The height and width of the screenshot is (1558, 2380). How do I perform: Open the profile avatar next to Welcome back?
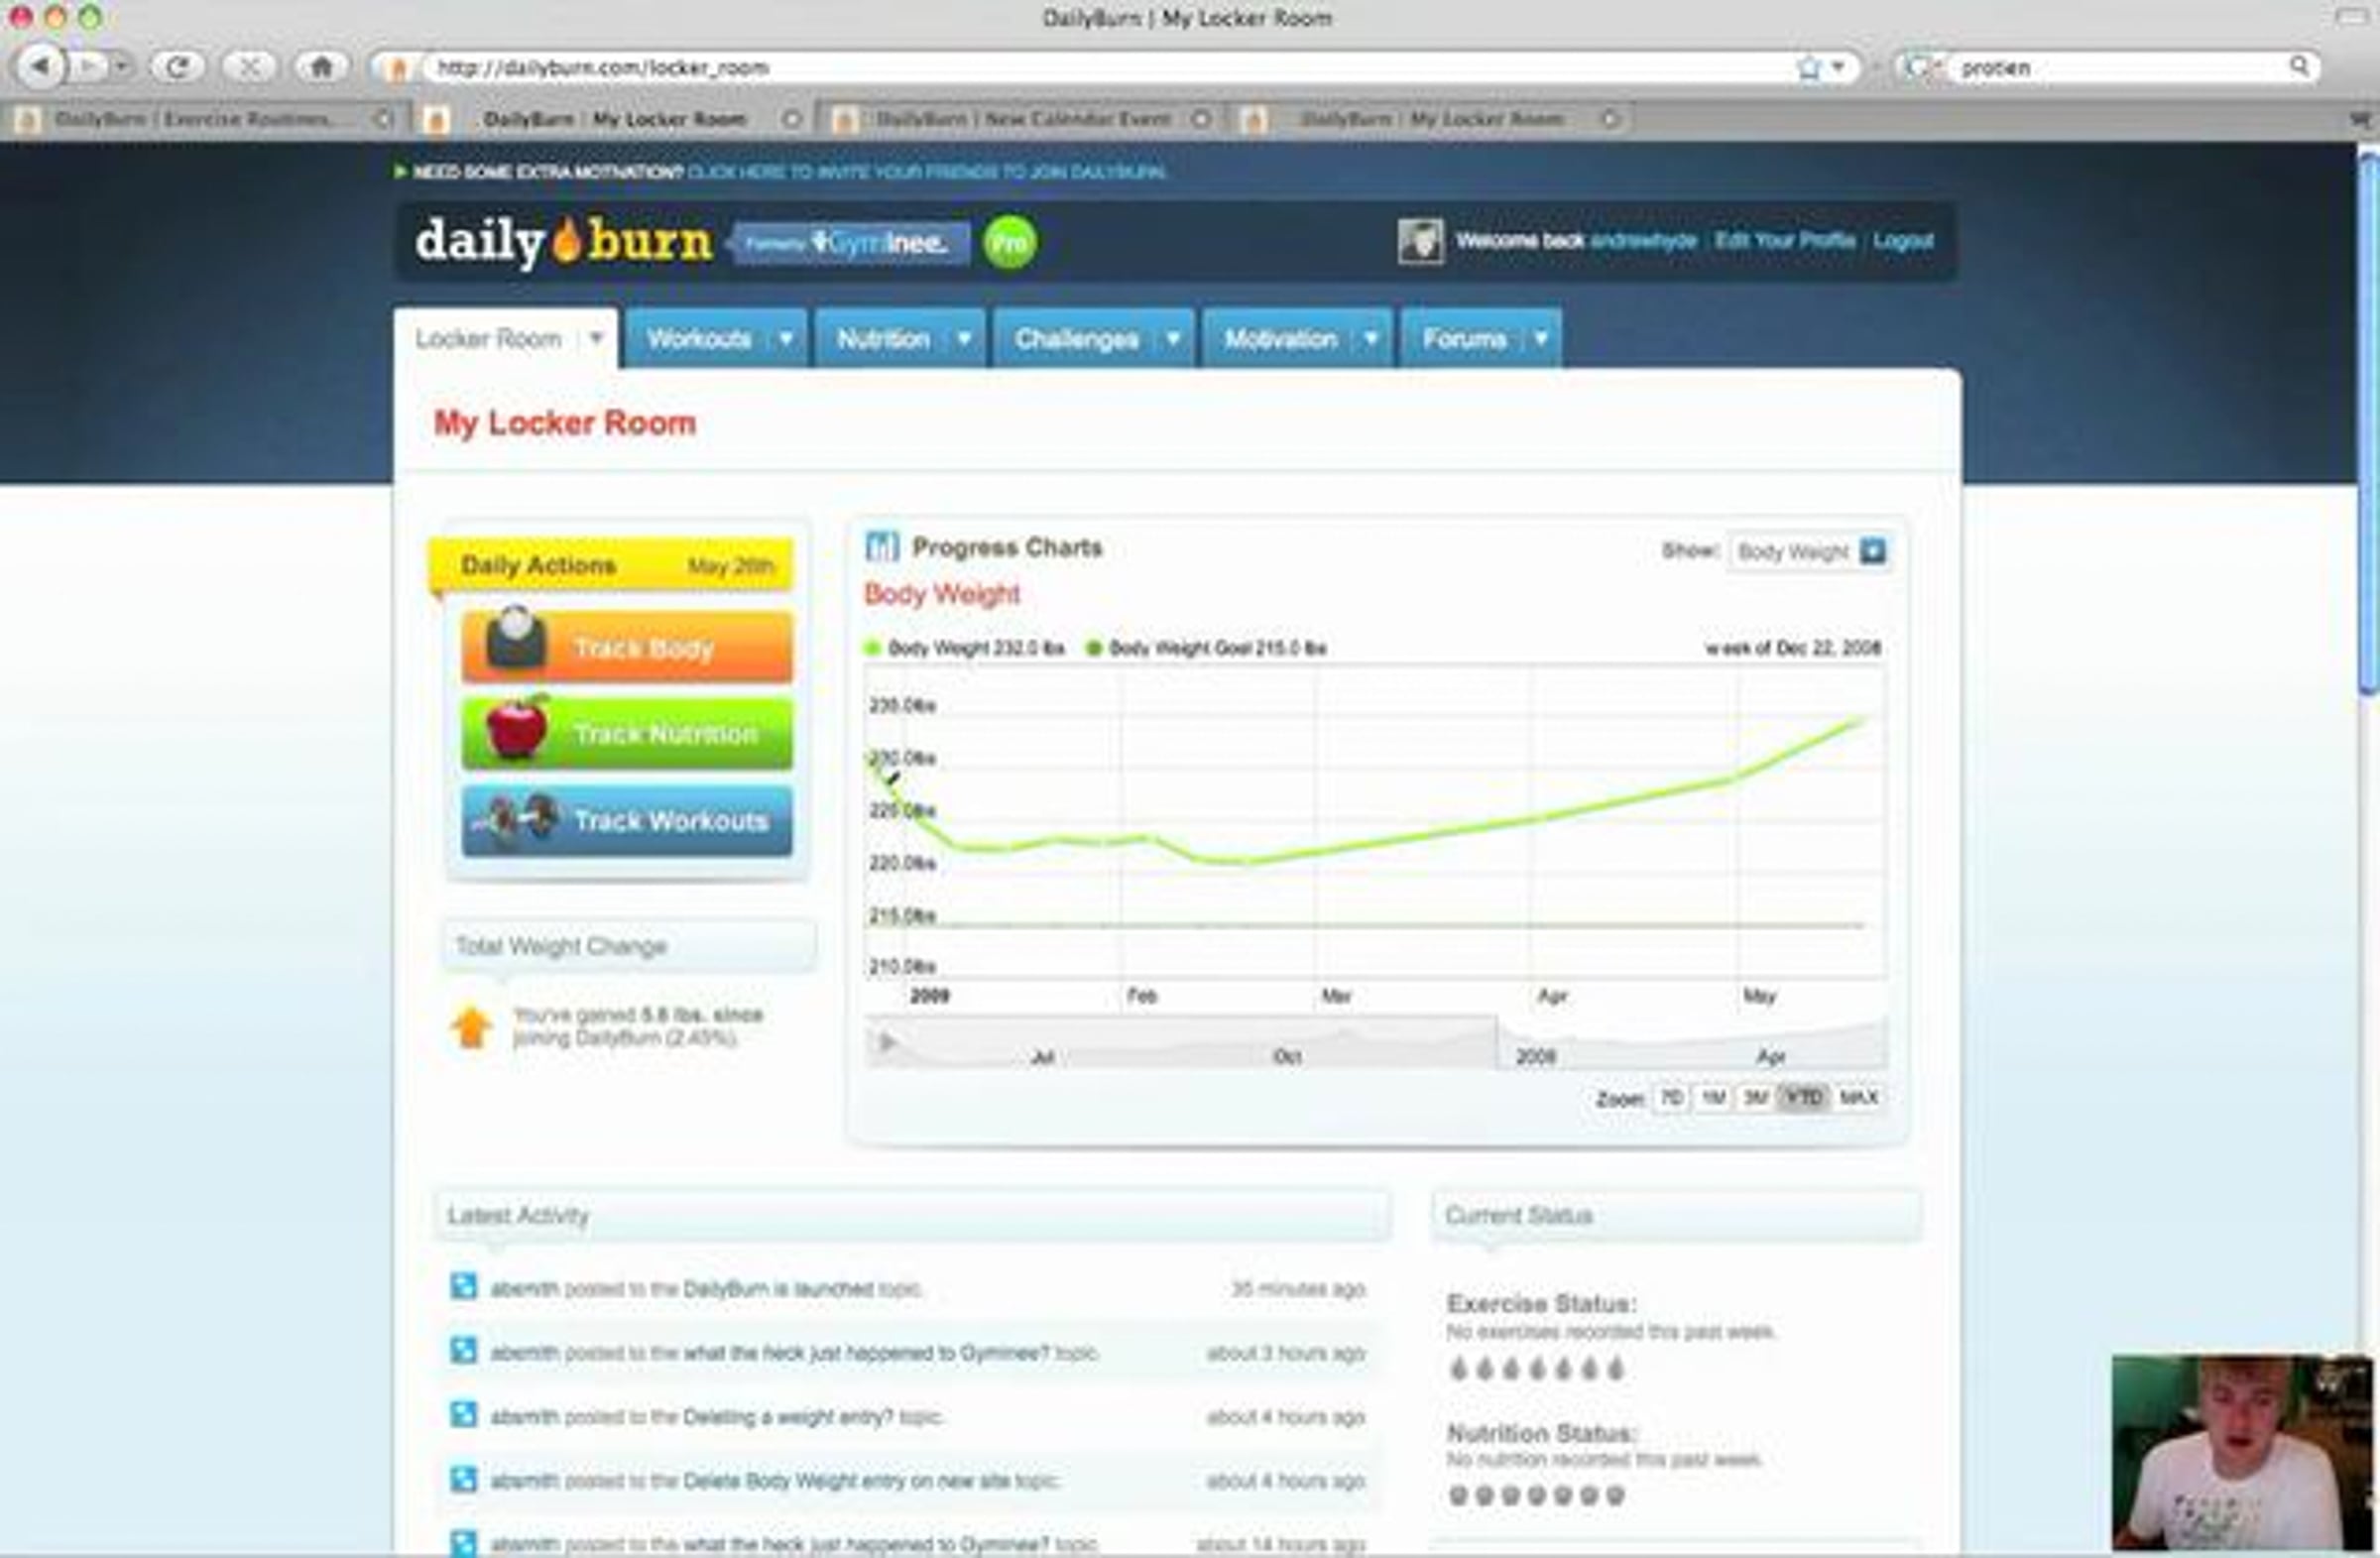tap(1420, 241)
